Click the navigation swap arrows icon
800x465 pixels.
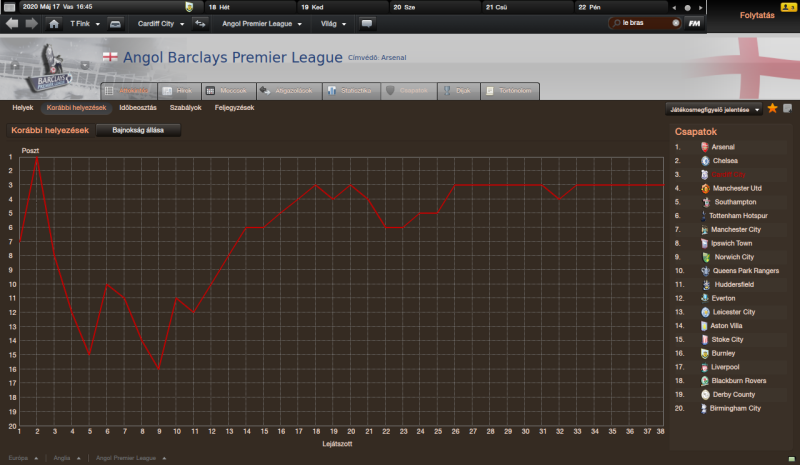coord(200,23)
